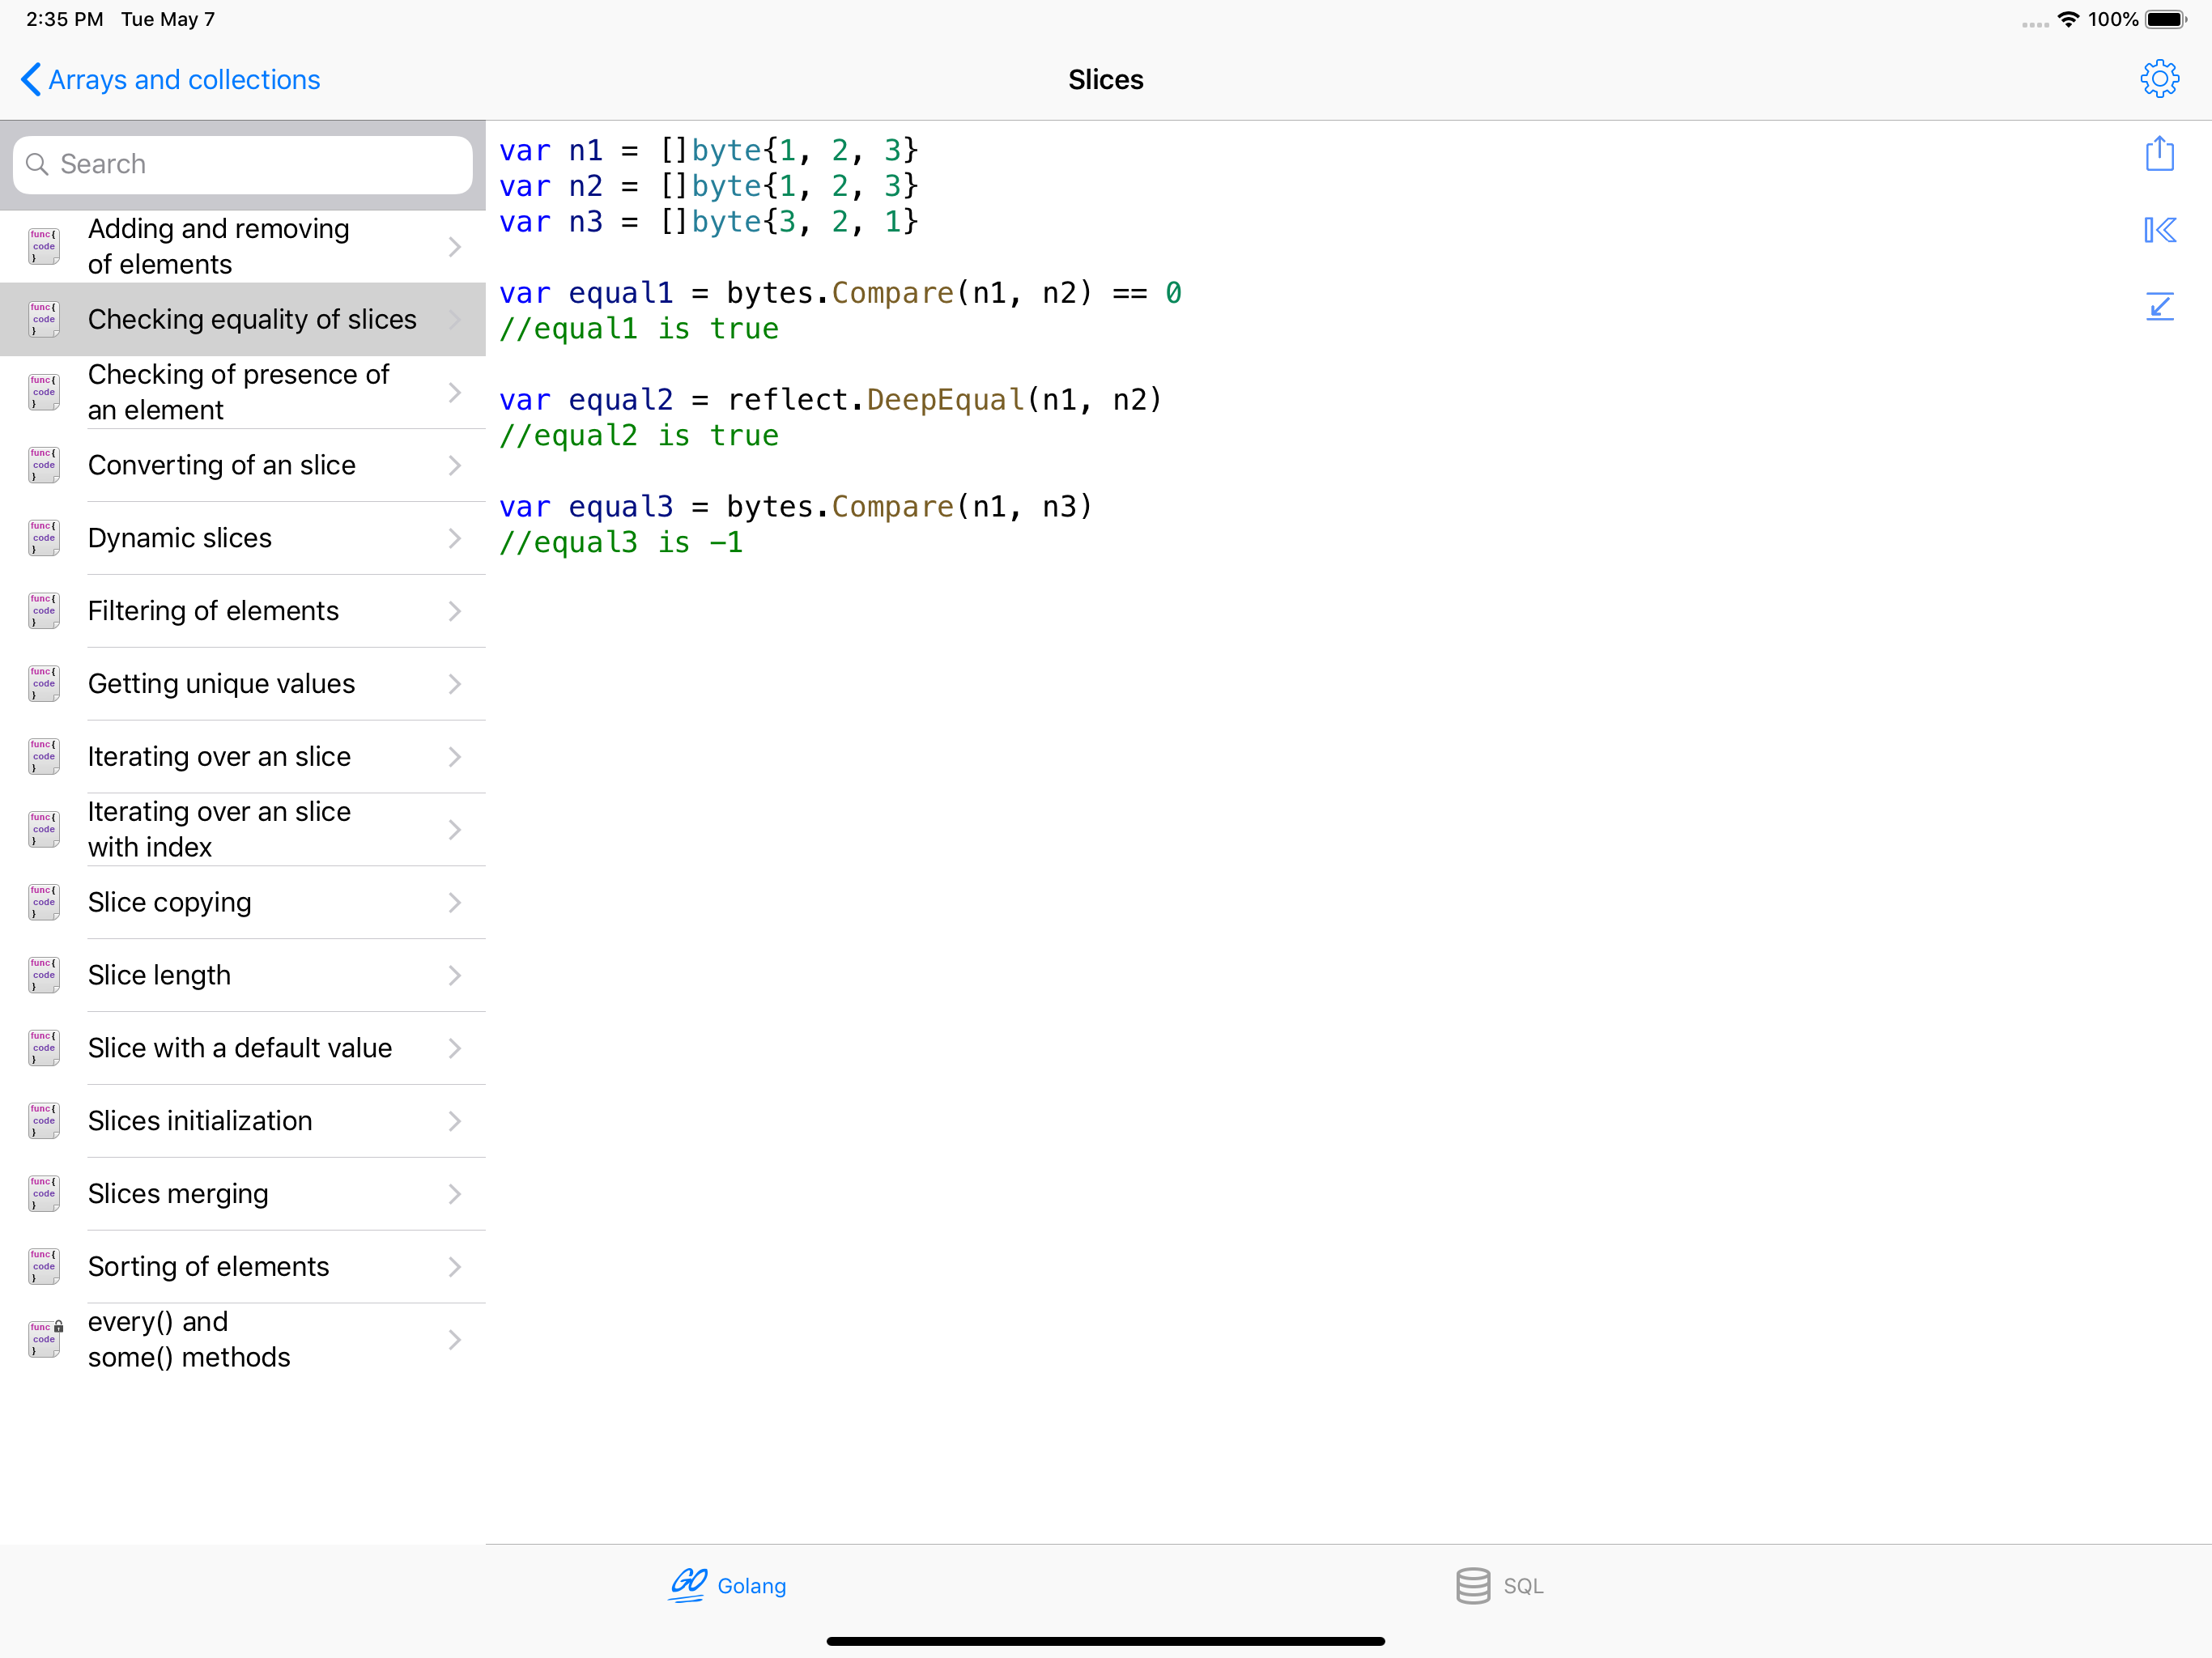Expand chevron for Sorting of elements

pyautogui.click(x=455, y=1266)
